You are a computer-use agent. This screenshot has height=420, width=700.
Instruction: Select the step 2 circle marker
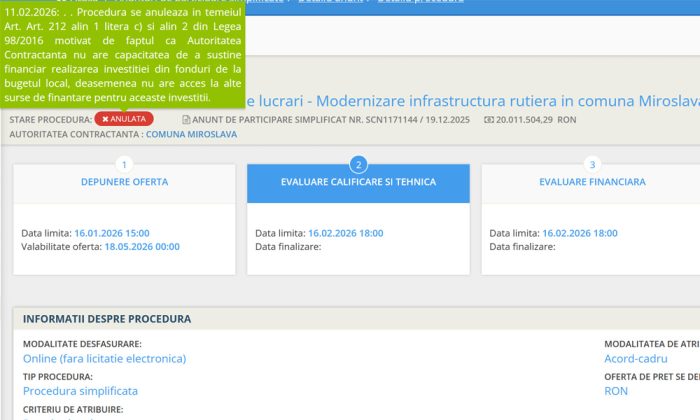coord(358,164)
